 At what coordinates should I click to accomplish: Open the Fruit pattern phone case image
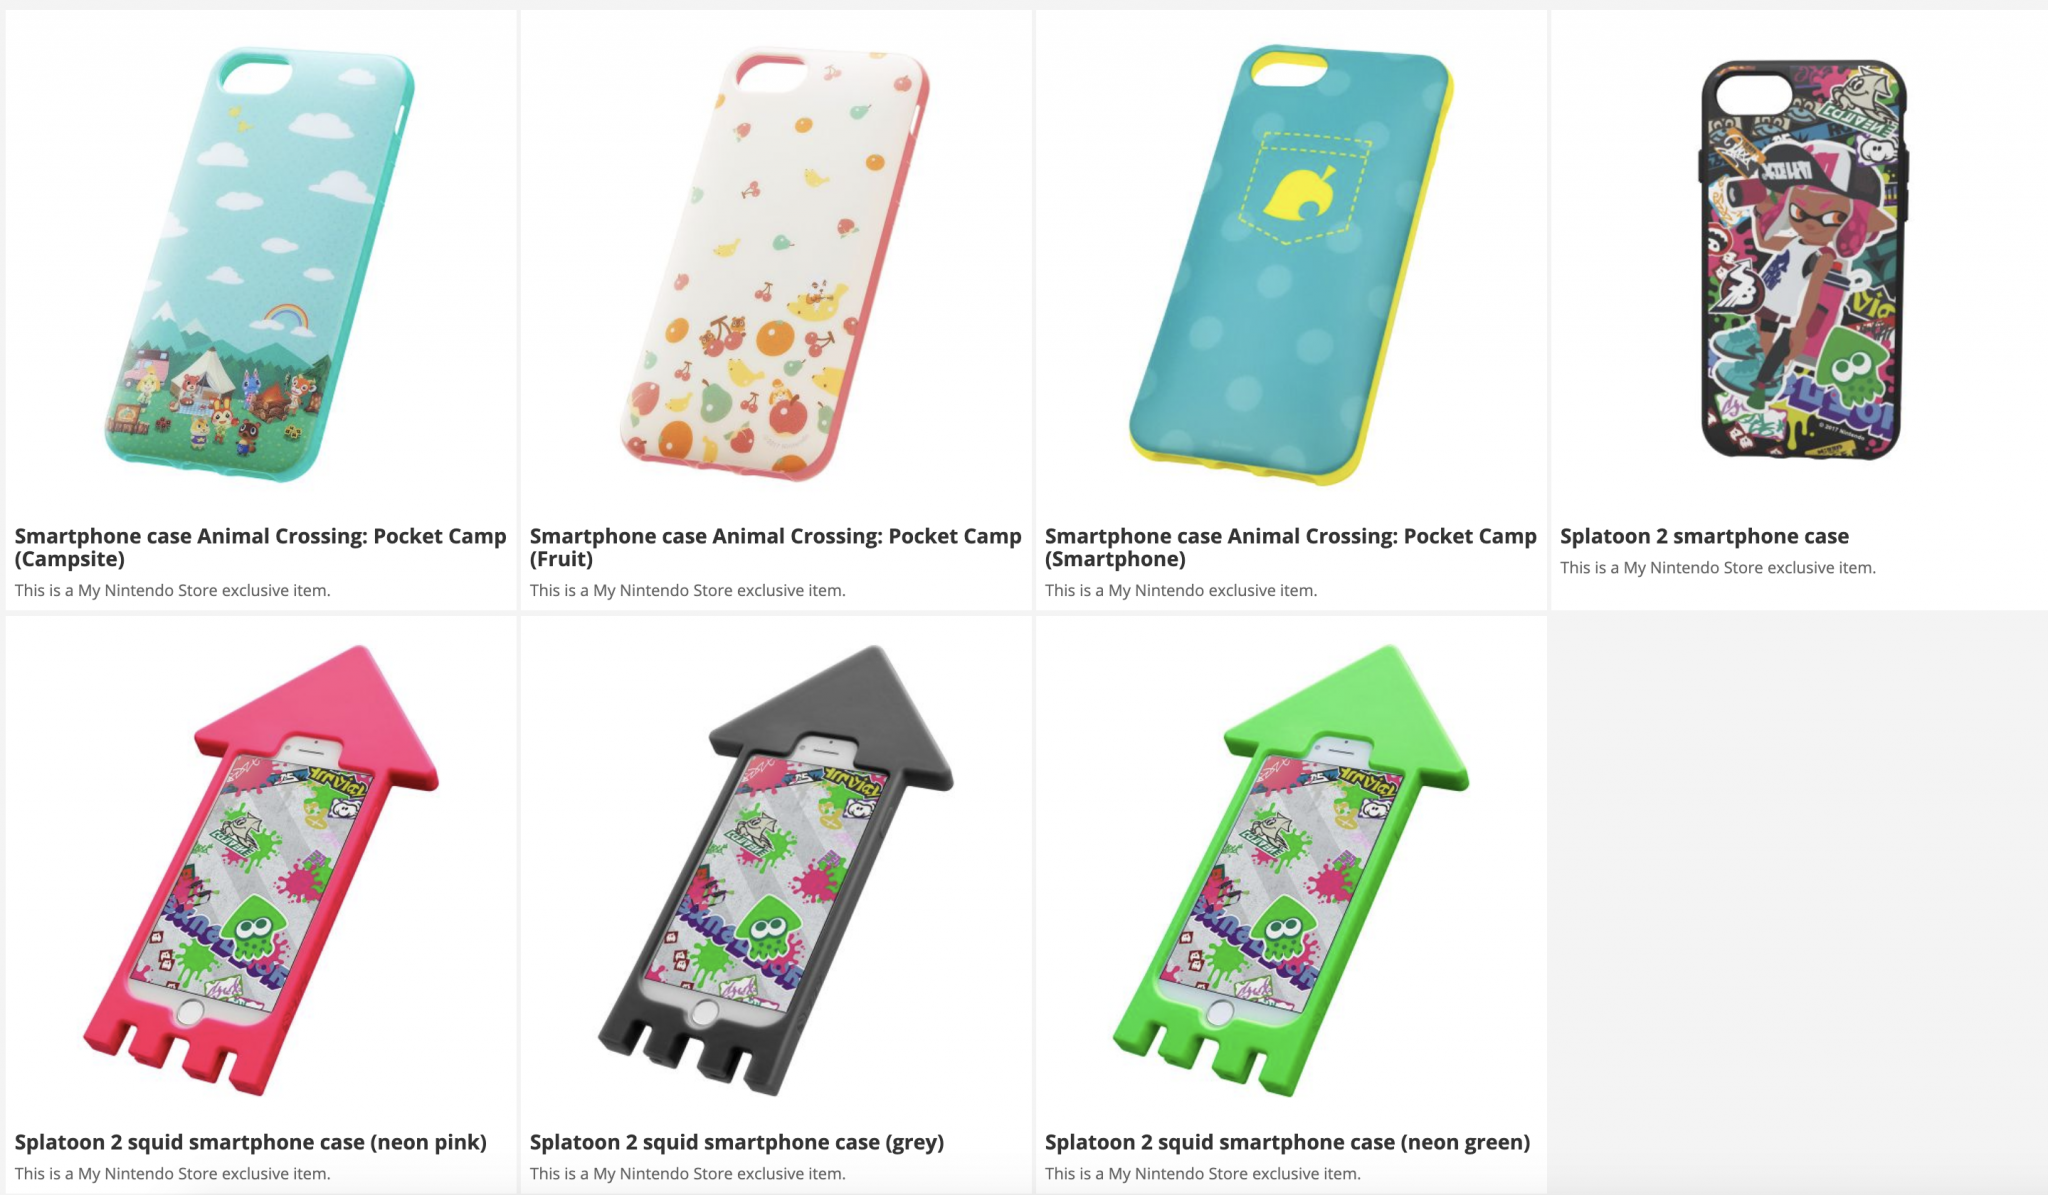[x=775, y=265]
